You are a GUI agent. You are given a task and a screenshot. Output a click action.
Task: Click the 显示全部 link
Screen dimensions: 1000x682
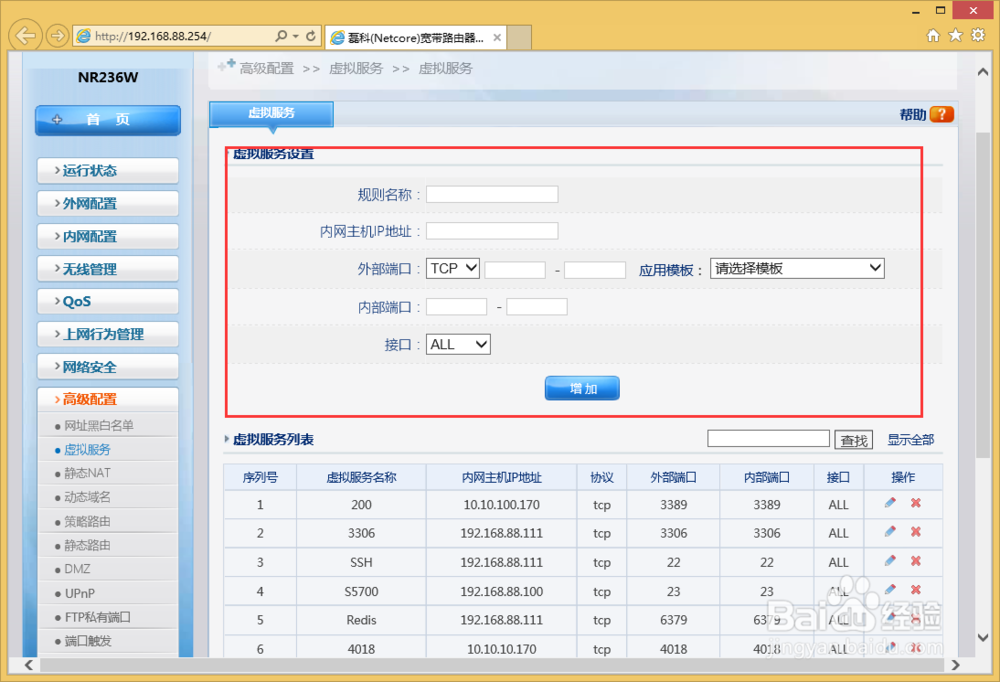[x=911, y=440]
